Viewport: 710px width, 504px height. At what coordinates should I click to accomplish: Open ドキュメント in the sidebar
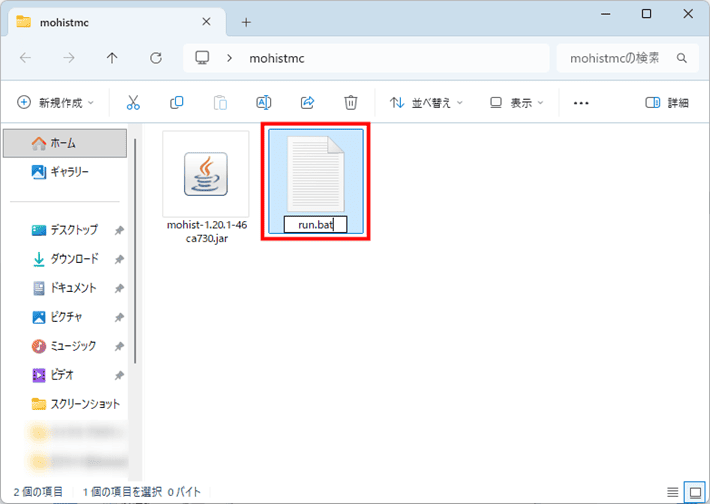click(64, 288)
